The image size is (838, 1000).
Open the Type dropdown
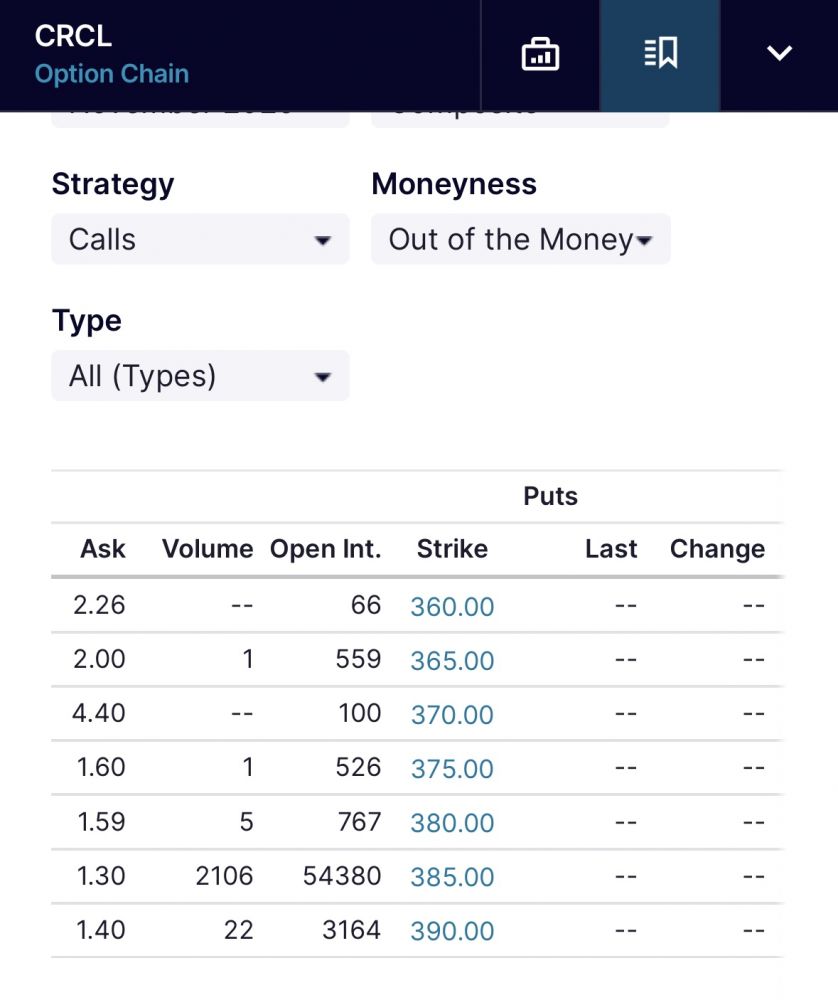(x=200, y=377)
